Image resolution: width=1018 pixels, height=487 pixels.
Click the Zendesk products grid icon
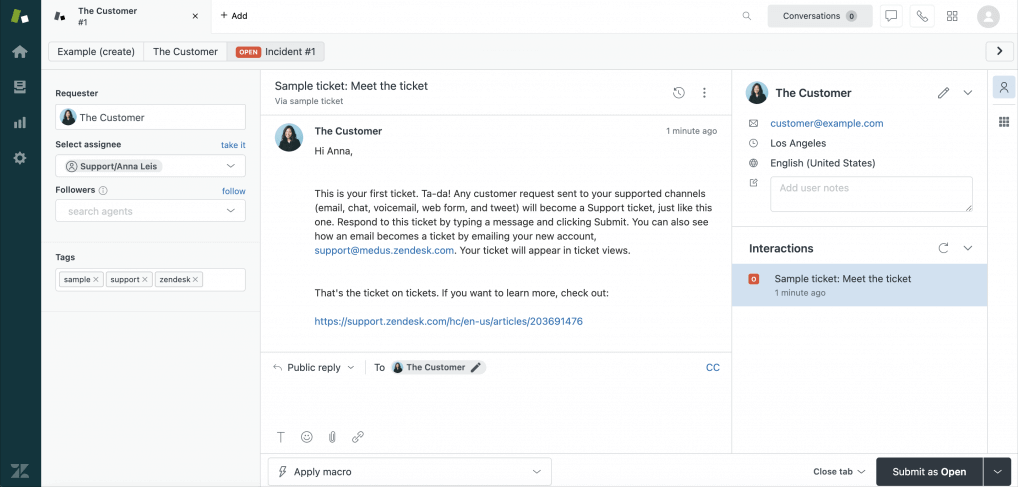pyautogui.click(x=952, y=16)
